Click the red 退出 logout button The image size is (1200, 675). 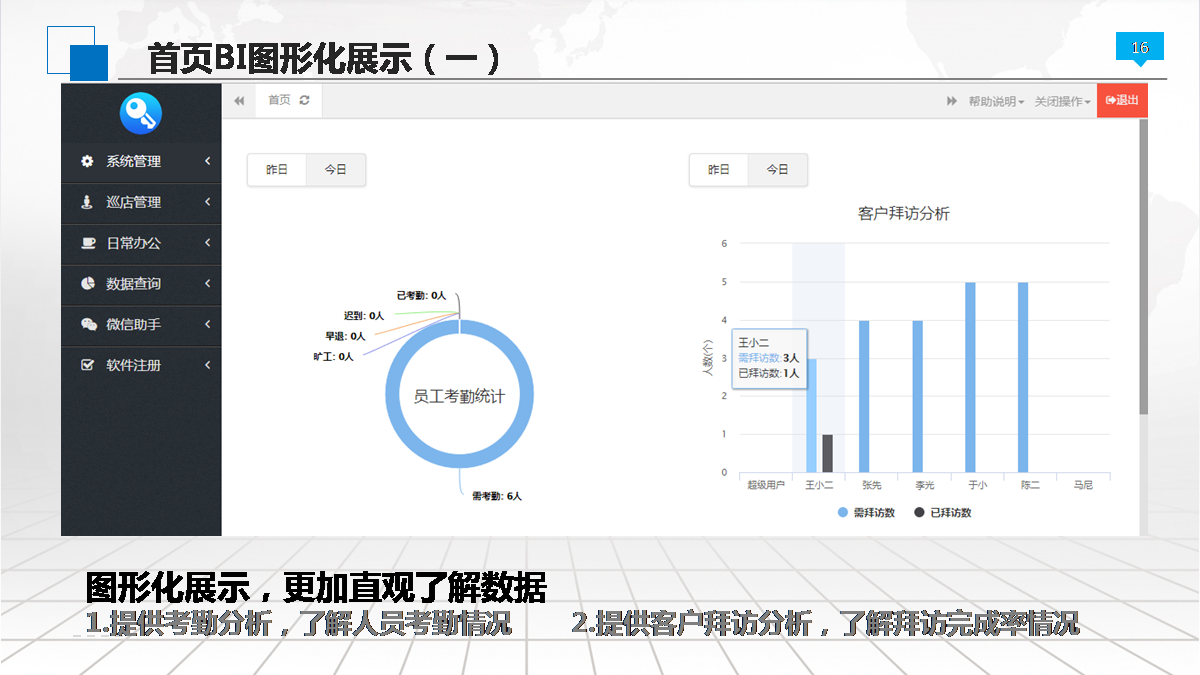coord(1122,100)
